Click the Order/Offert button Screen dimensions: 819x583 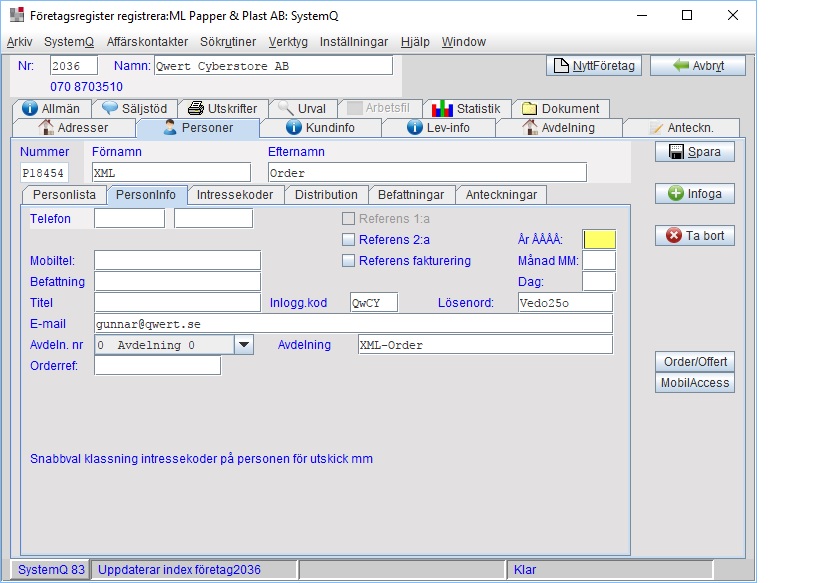[695, 362]
